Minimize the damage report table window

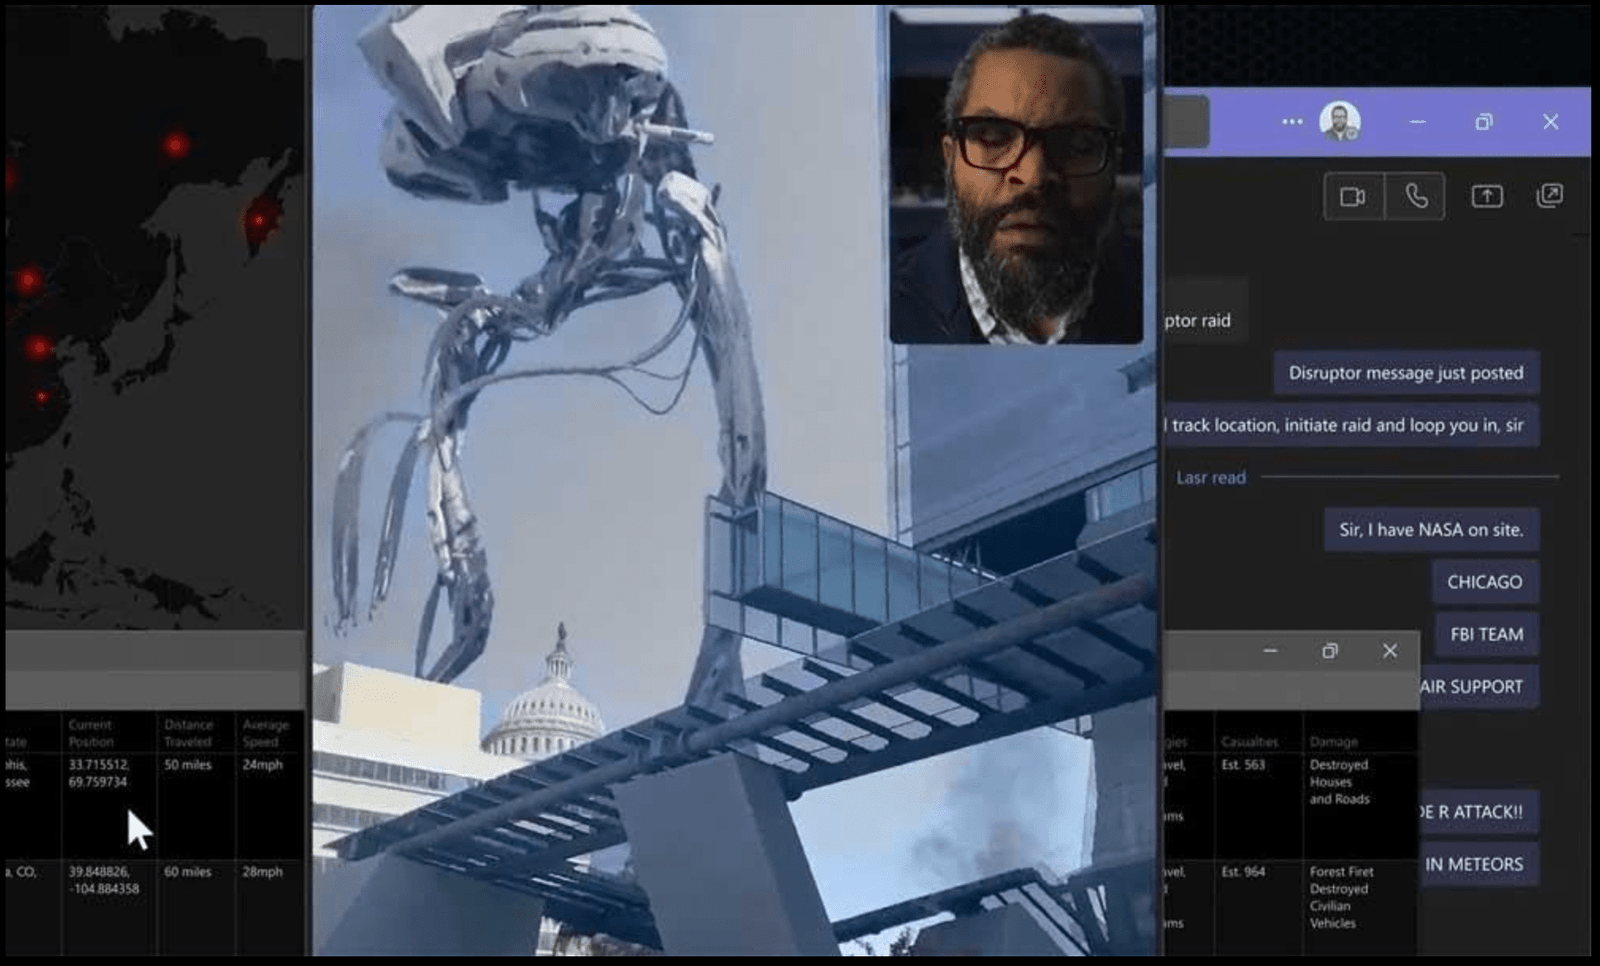click(1270, 651)
